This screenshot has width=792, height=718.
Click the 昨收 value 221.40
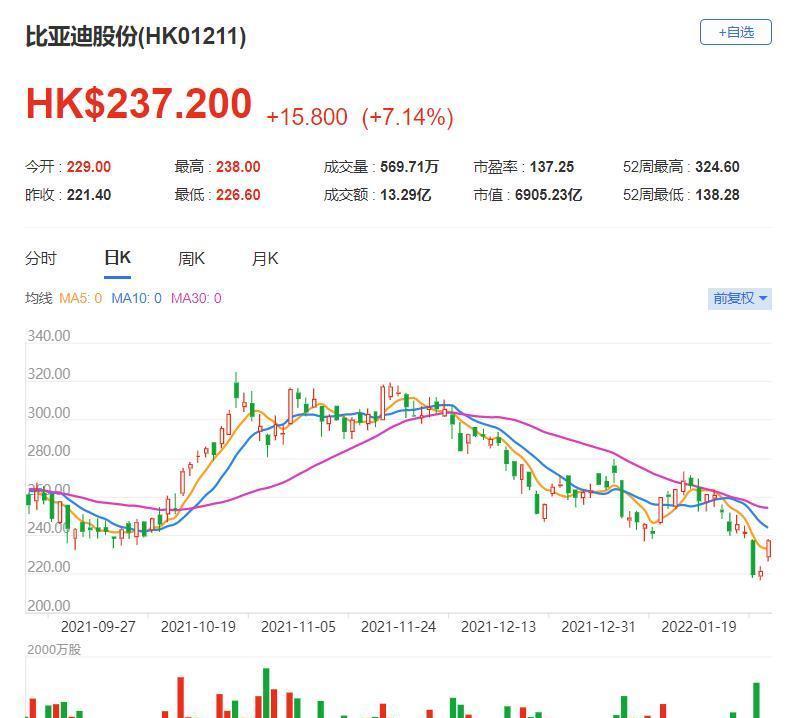[89, 195]
